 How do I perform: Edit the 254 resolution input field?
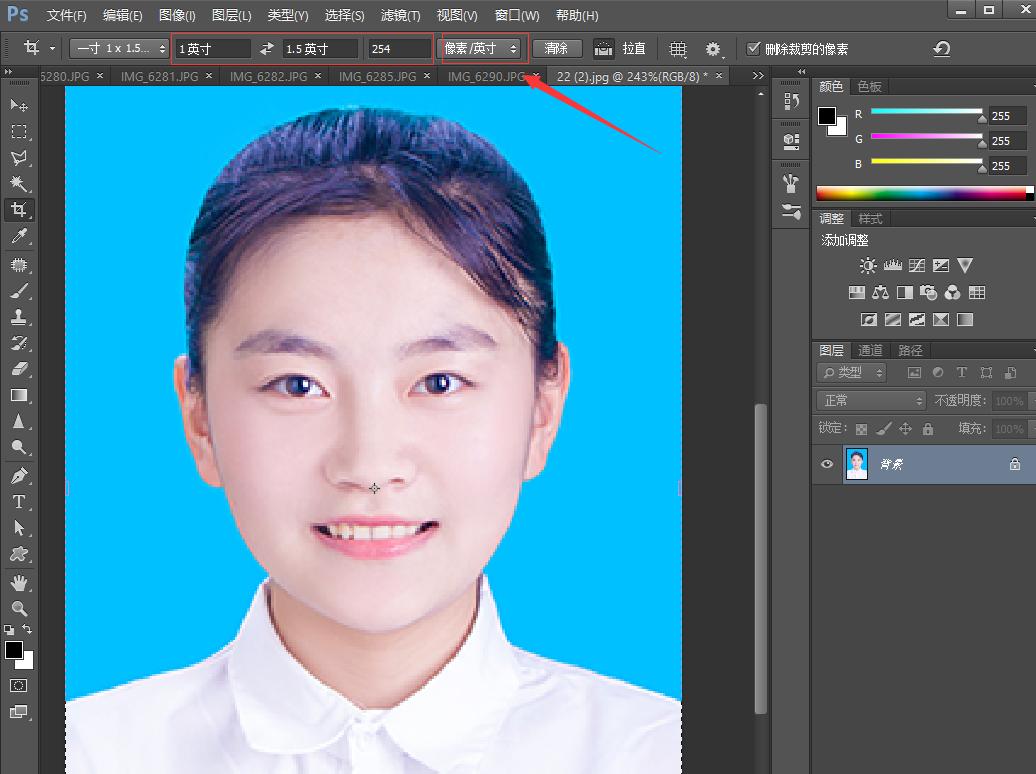[x=398, y=48]
